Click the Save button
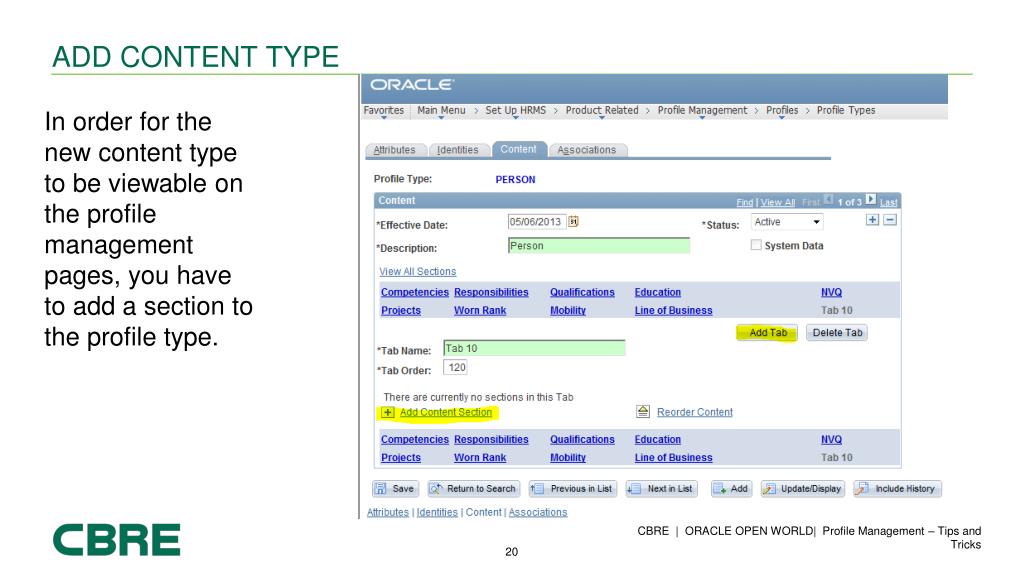 396,488
